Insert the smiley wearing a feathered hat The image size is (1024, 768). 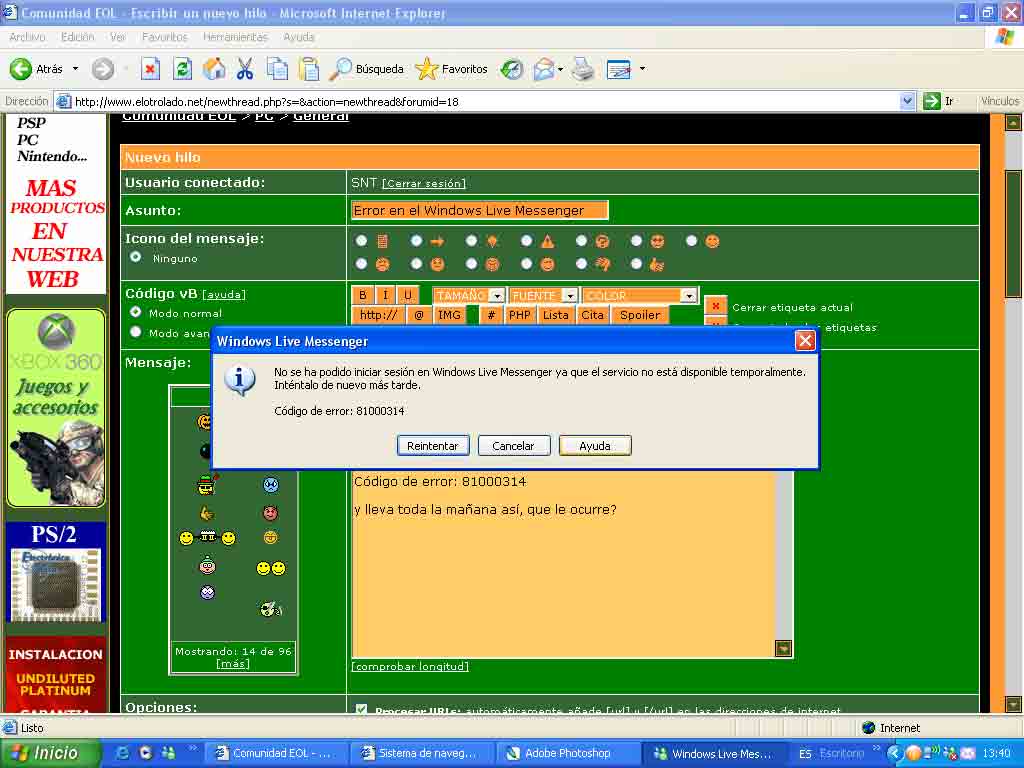(x=207, y=485)
